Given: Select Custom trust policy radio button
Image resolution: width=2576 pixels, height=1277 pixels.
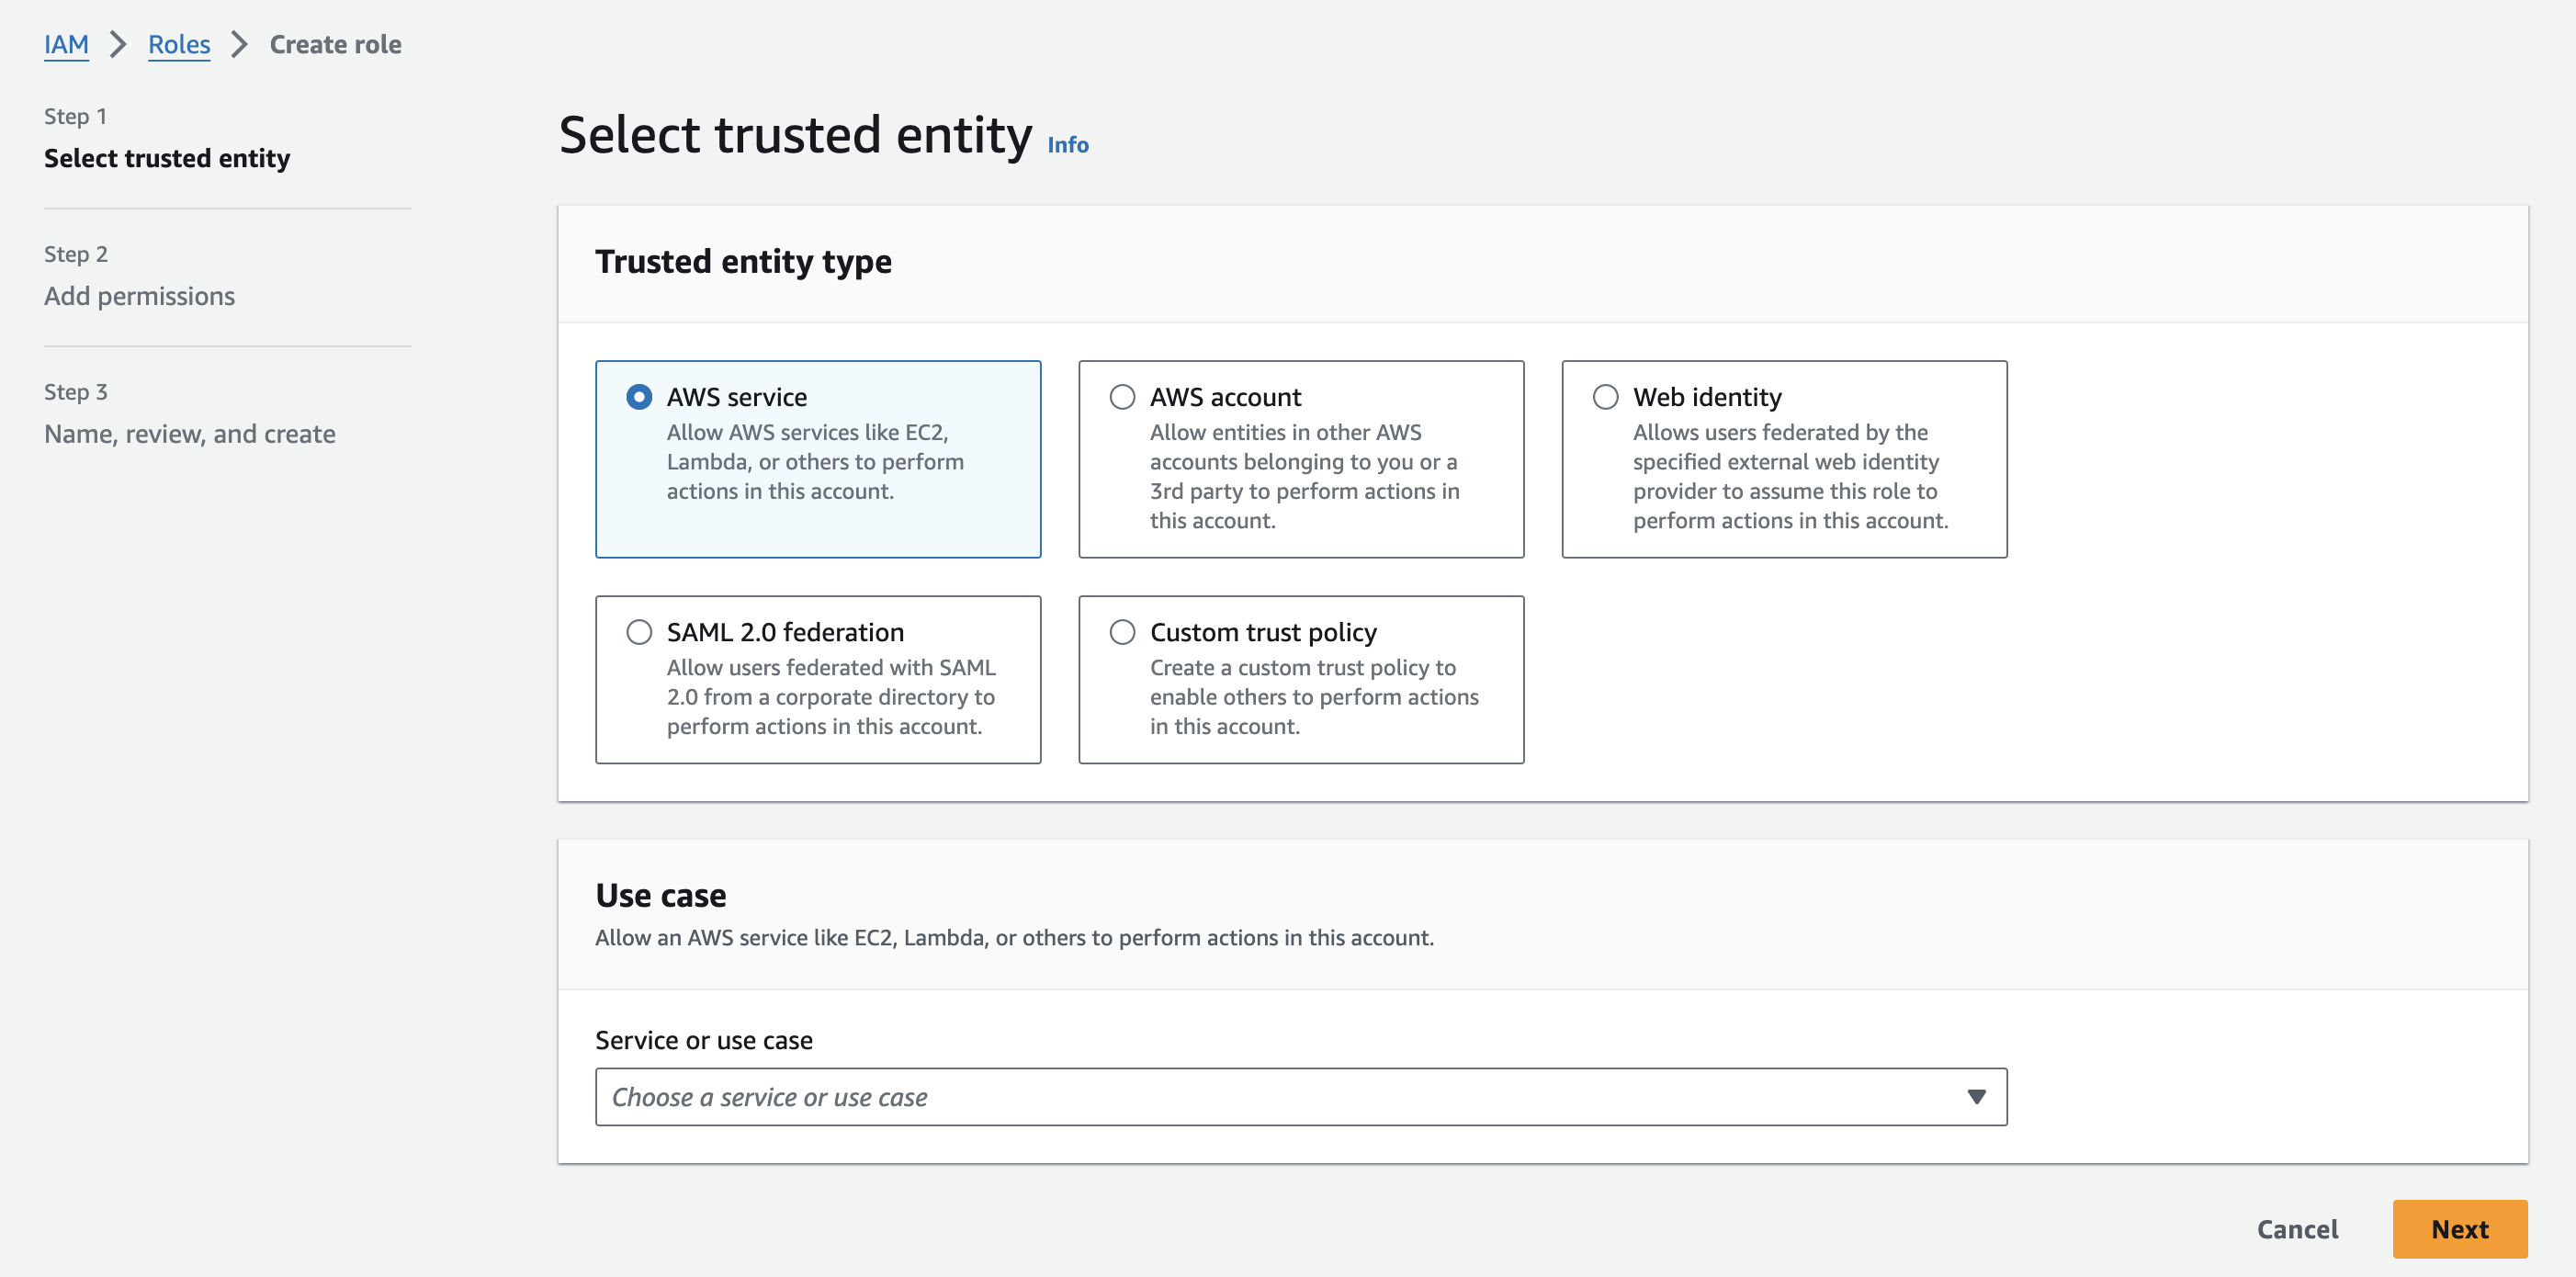Looking at the screenshot, I should [x=1122, y=632].
